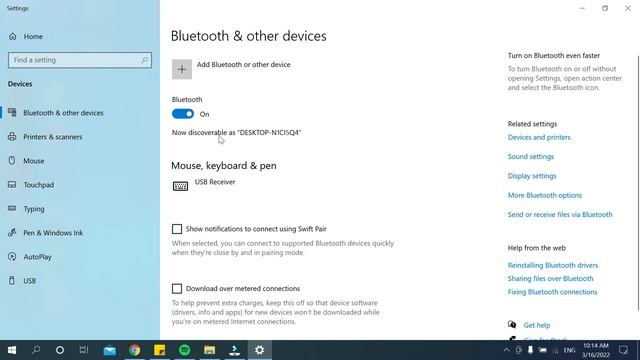Screen dimensions: 640x360
Task: Open the Mail app on taskbar
Action: (x=110, y=350)
